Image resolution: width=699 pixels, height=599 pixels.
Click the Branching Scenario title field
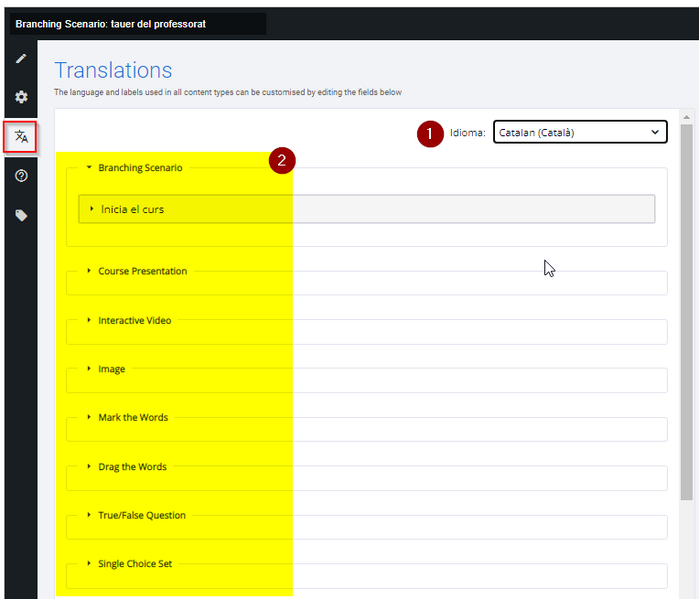point(138,24)
